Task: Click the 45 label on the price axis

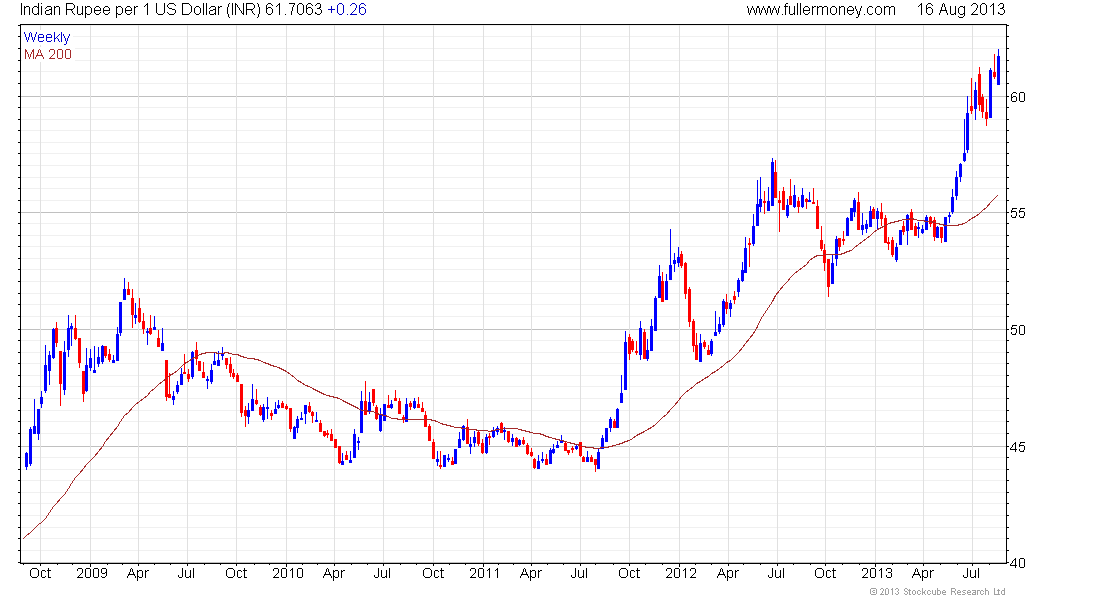Action: tap(1017, 447)
